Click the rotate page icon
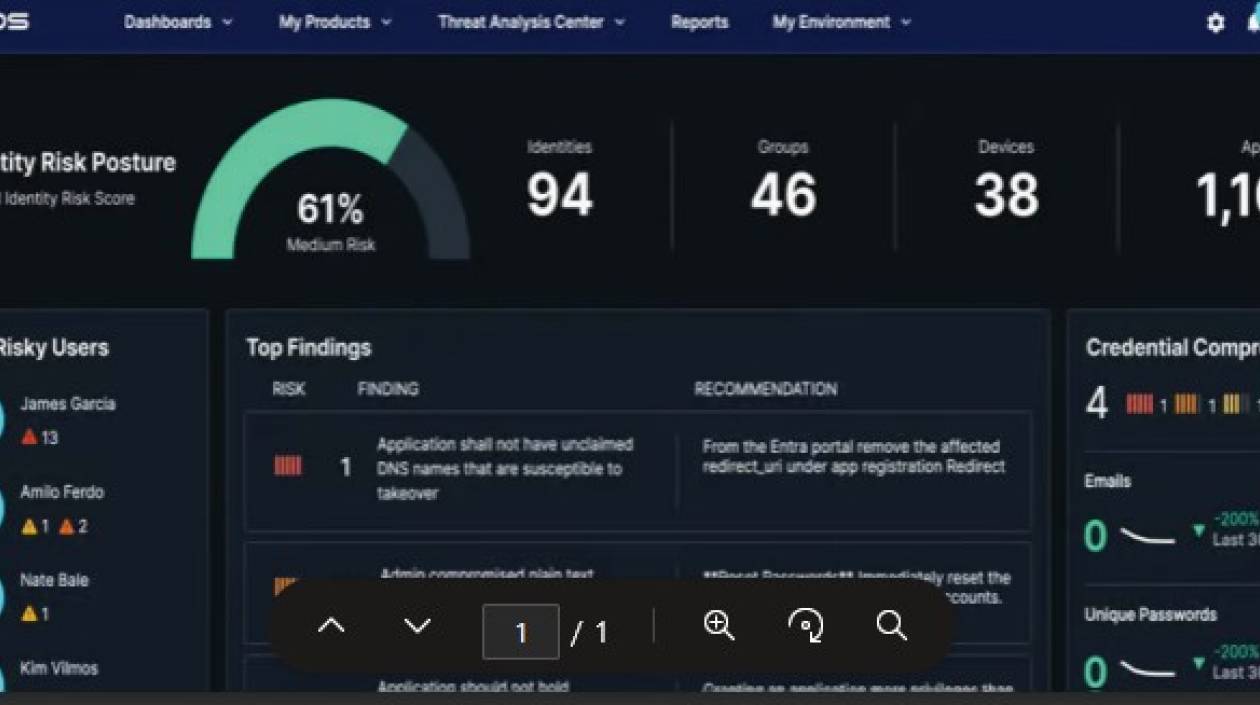 pos(804,626)
